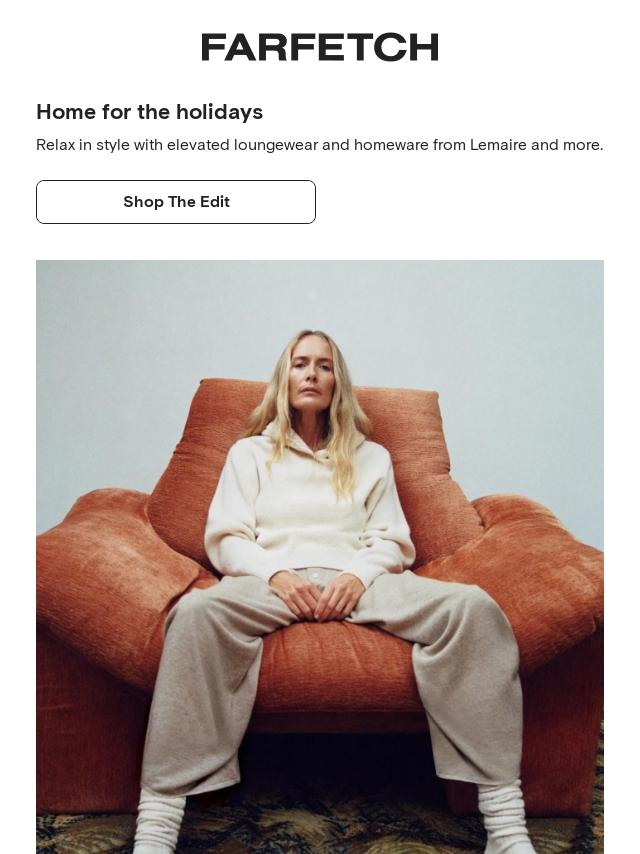Click the Home for the holidays heading
Screen dimensions: 640x854
(x=149, y=112)
